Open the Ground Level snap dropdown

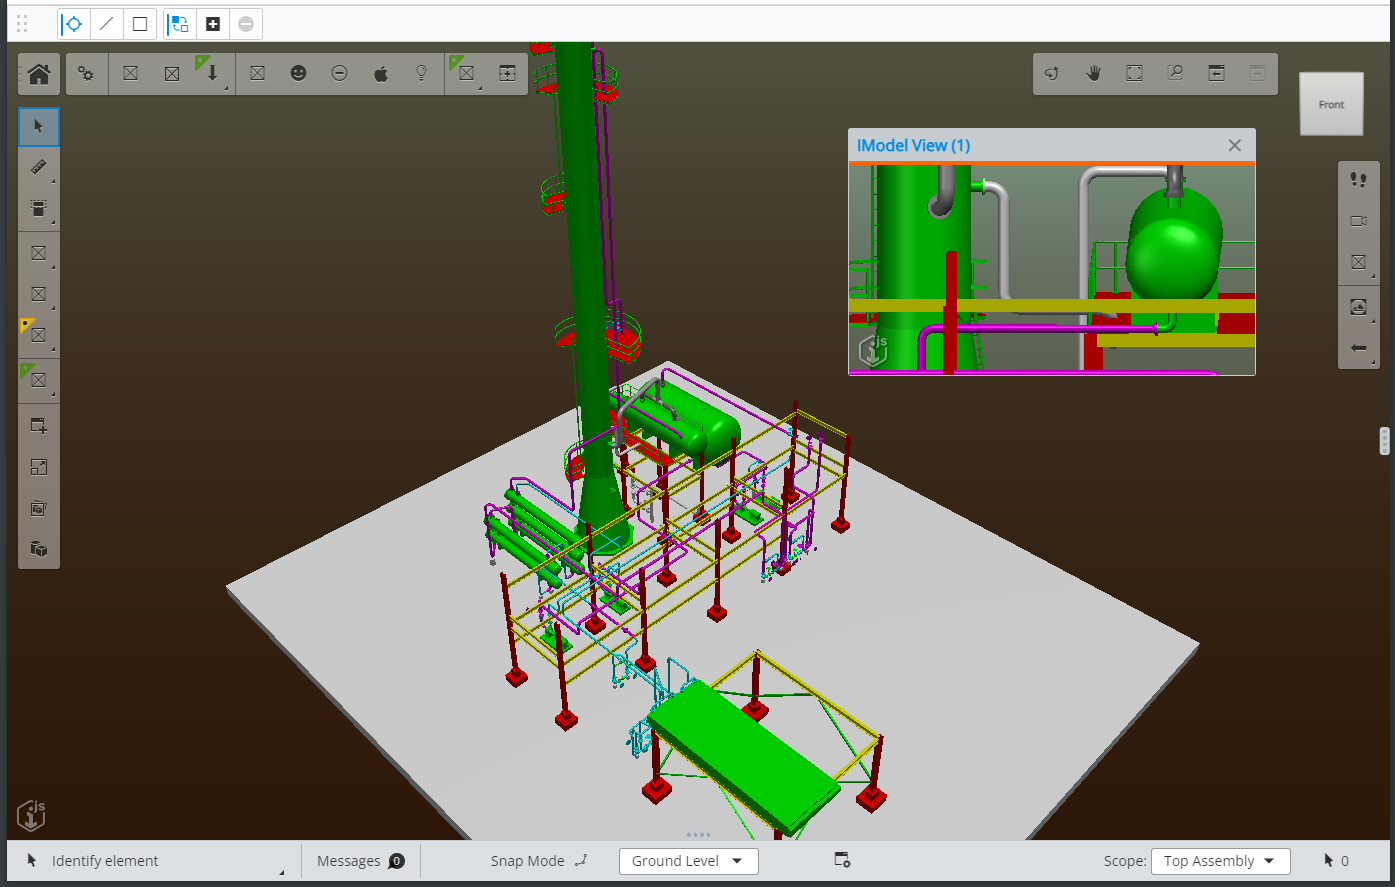(688, 861)
